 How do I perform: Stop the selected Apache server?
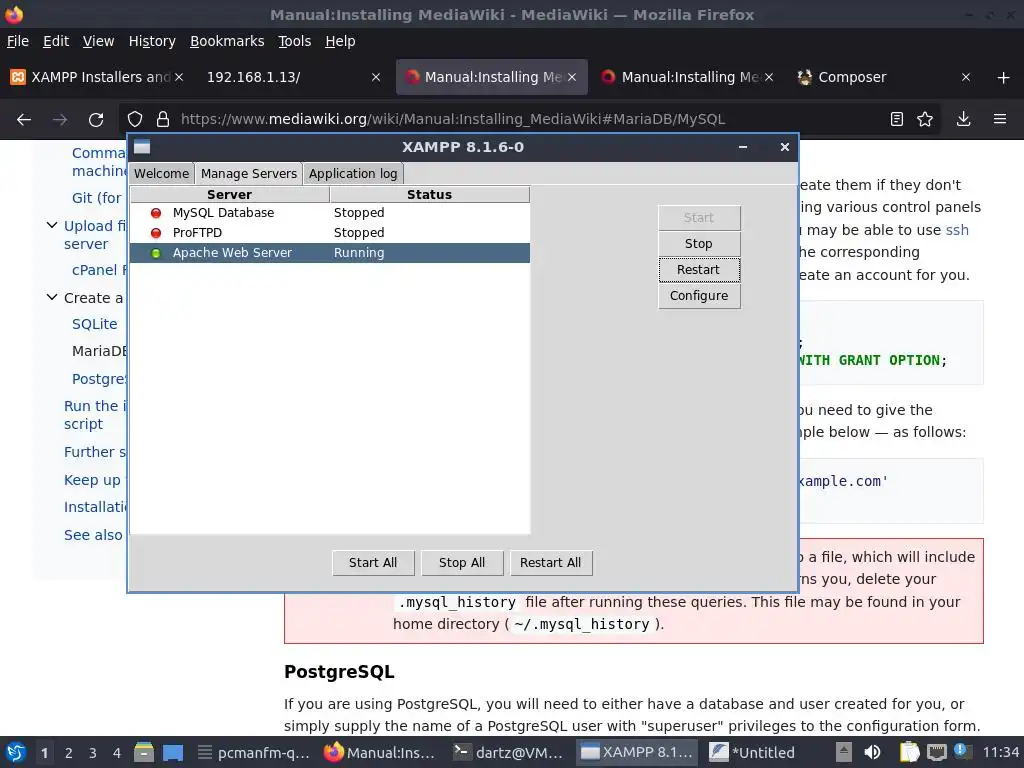tap(699, 244)
